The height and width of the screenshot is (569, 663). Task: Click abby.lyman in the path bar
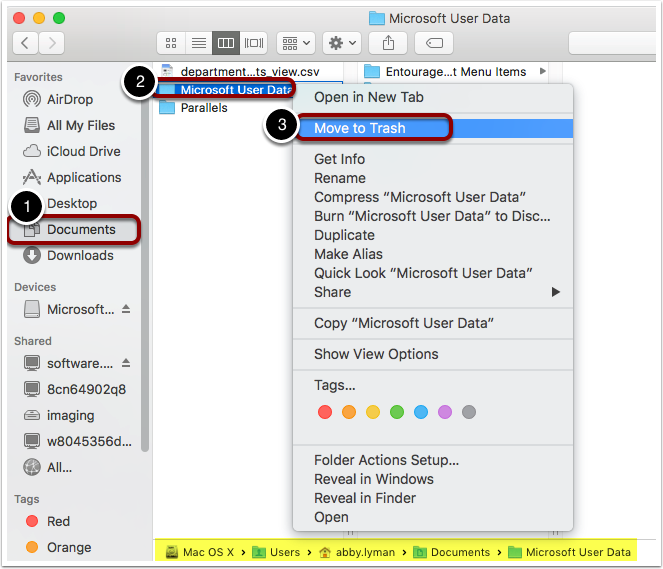357,552
